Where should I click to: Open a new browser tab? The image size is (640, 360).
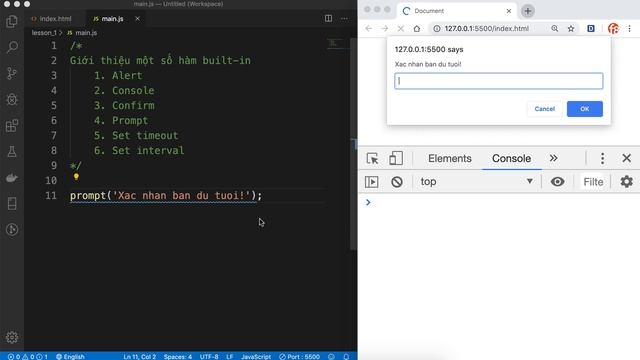(527, 11)
